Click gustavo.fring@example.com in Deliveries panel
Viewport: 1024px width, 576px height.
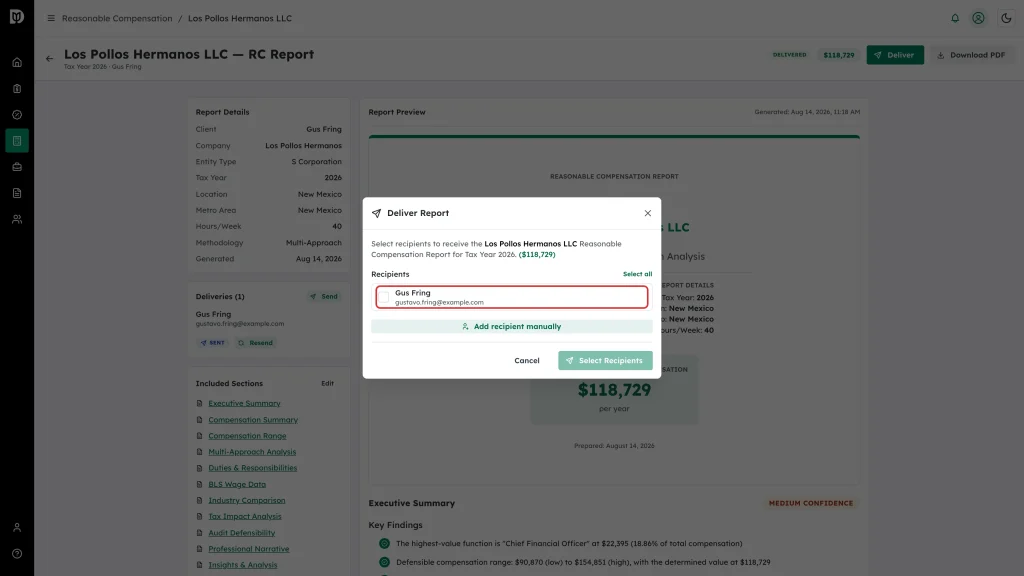click(x=240, y=324)
